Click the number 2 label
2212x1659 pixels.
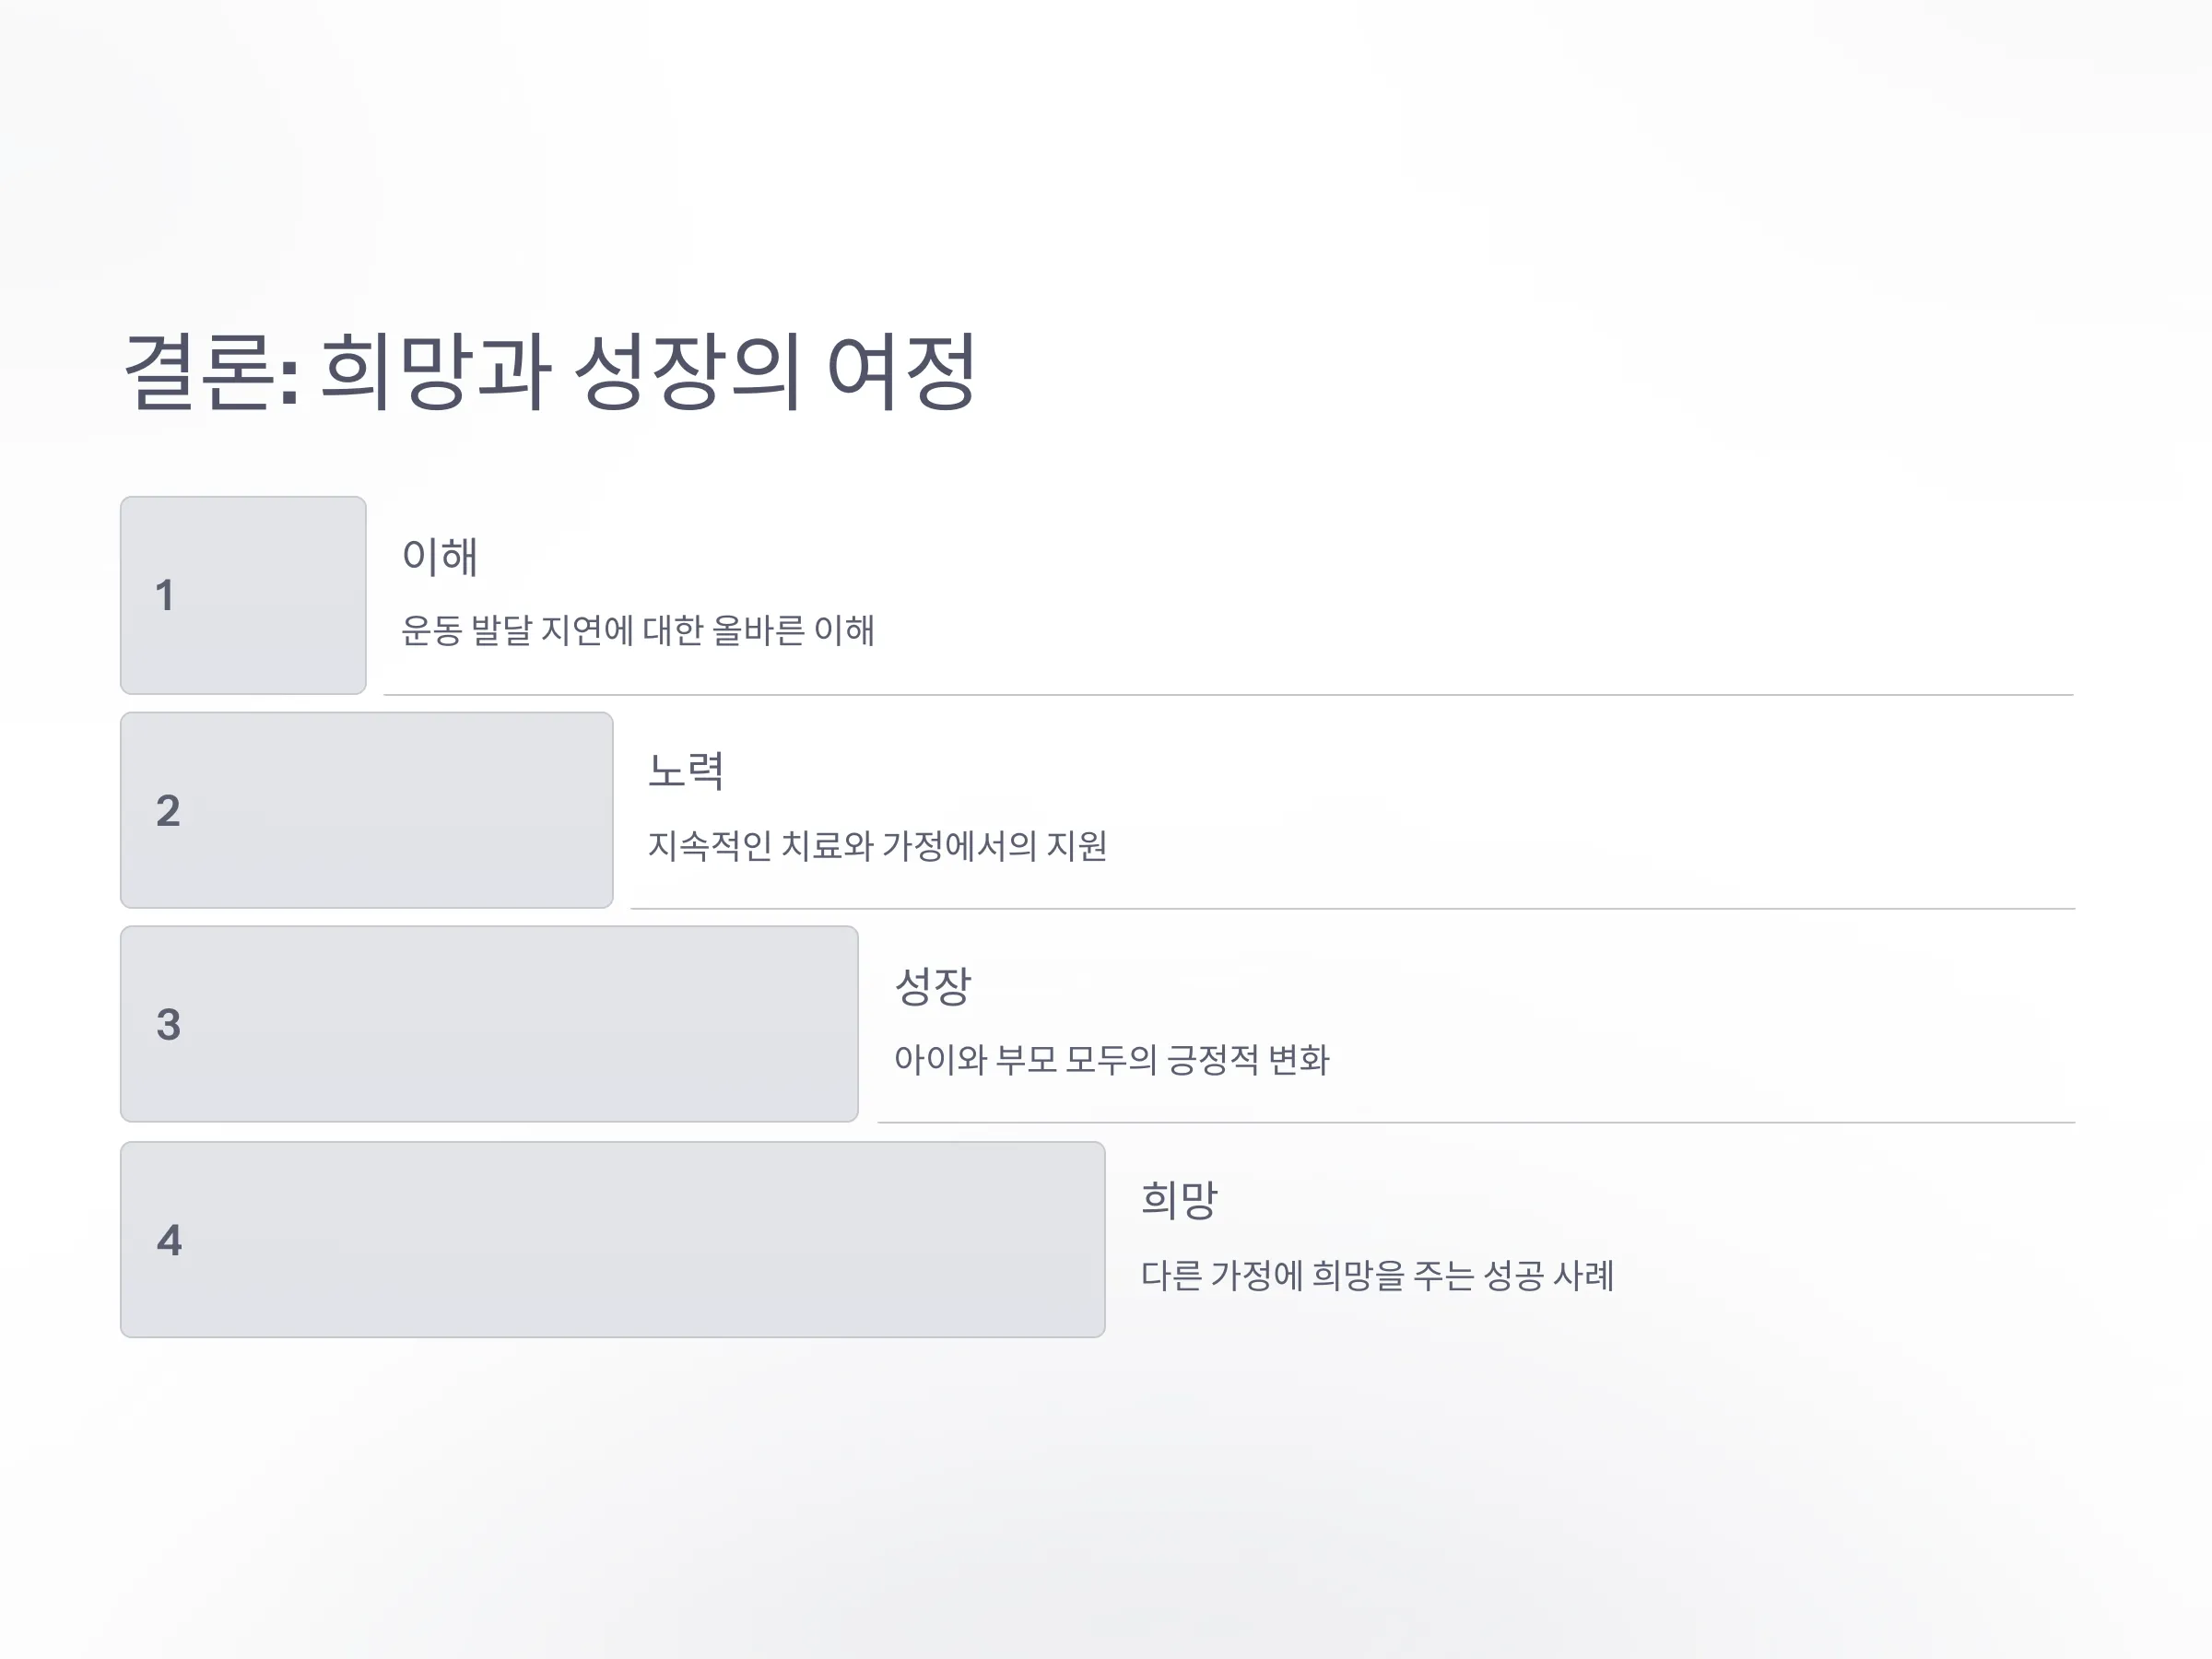point(168,810)
